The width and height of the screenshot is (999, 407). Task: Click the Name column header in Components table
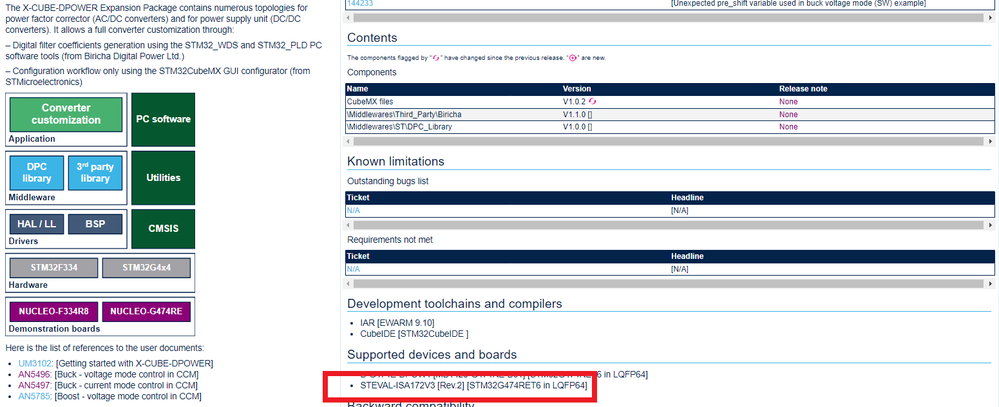[x=357, y=89]
